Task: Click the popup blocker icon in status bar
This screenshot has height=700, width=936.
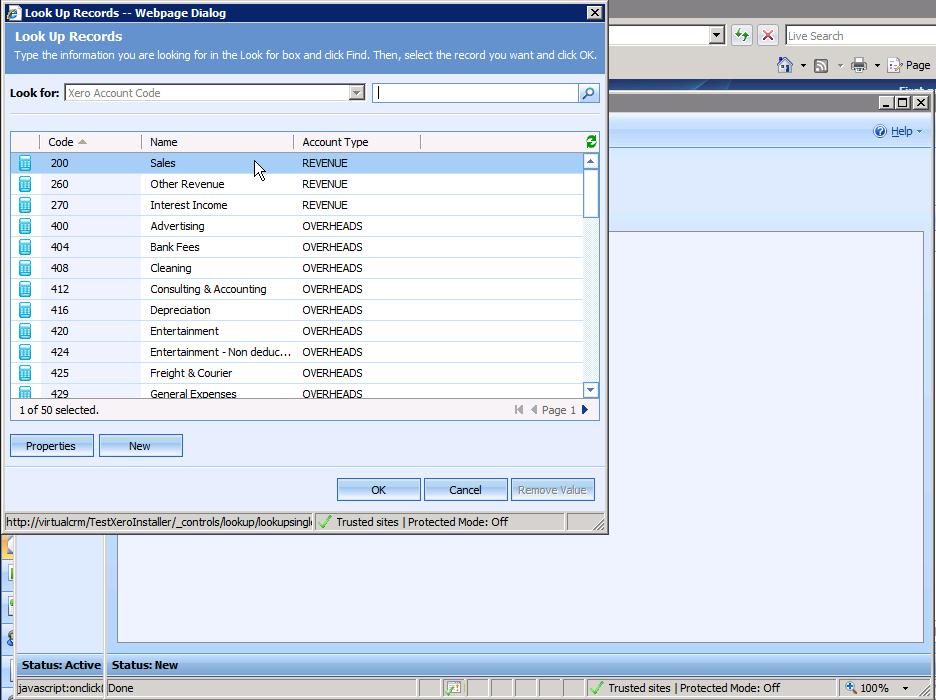Action: point(452,688)
